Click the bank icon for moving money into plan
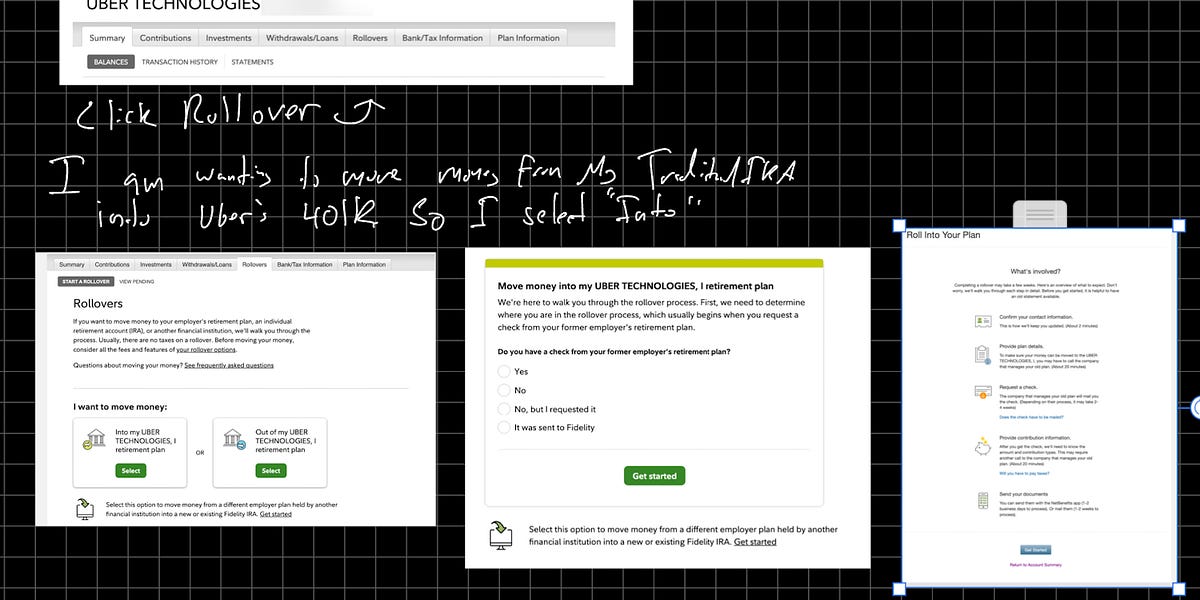Viewport: 1200px width, 600px height. pos(96,438)
